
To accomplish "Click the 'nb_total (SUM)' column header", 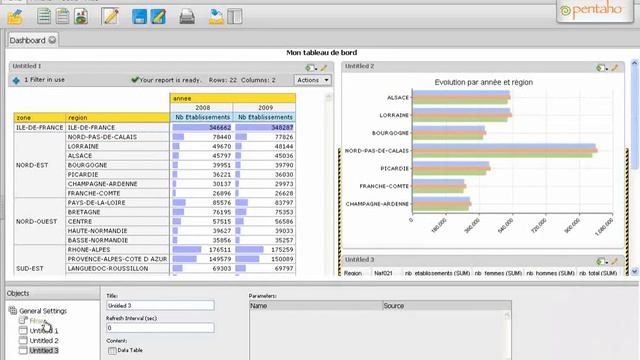I will 598,273.
